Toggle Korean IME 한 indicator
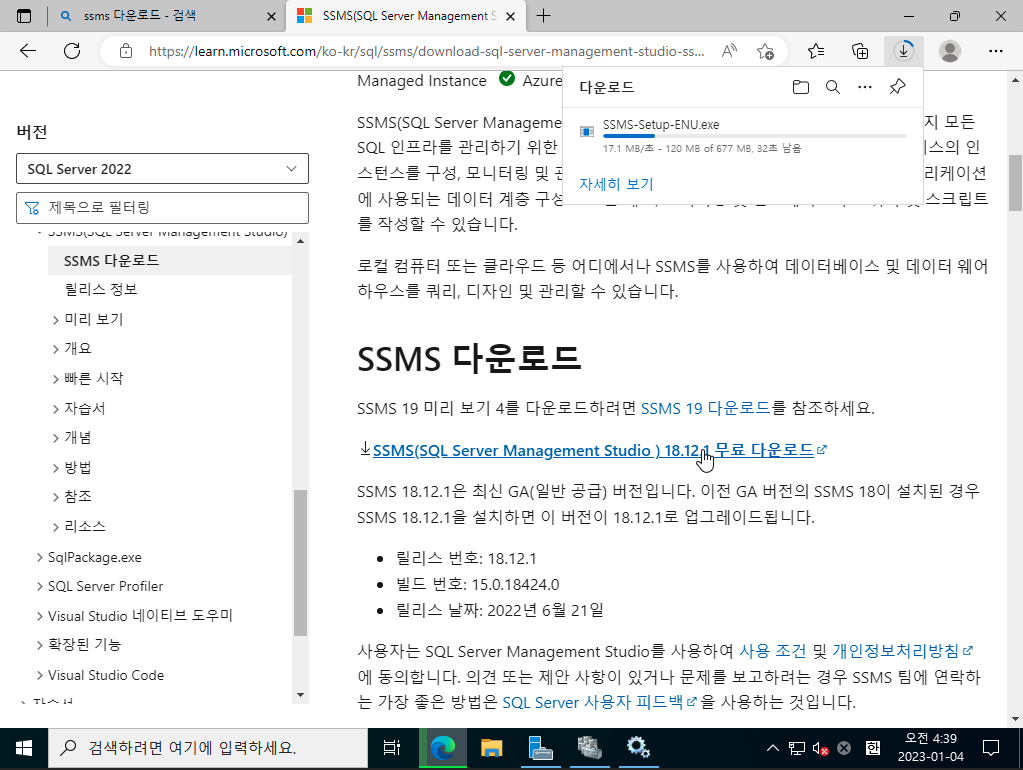 pyautogui.click(x=873, y=748)
